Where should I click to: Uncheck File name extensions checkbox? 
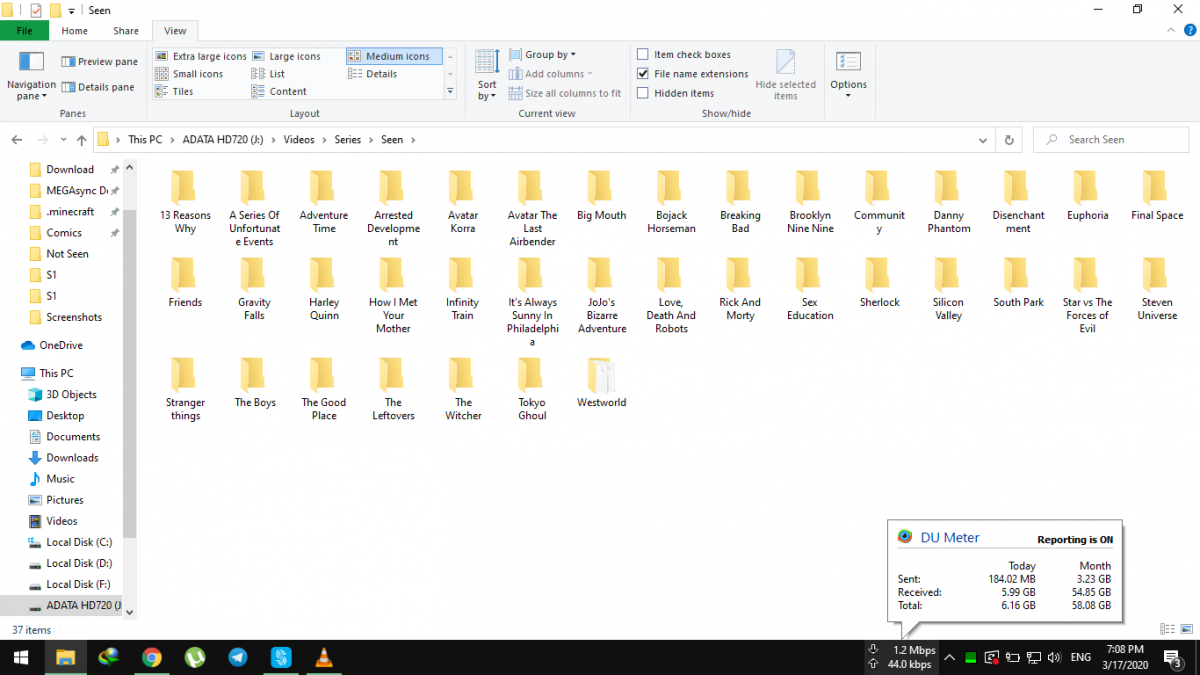point(643,74)
